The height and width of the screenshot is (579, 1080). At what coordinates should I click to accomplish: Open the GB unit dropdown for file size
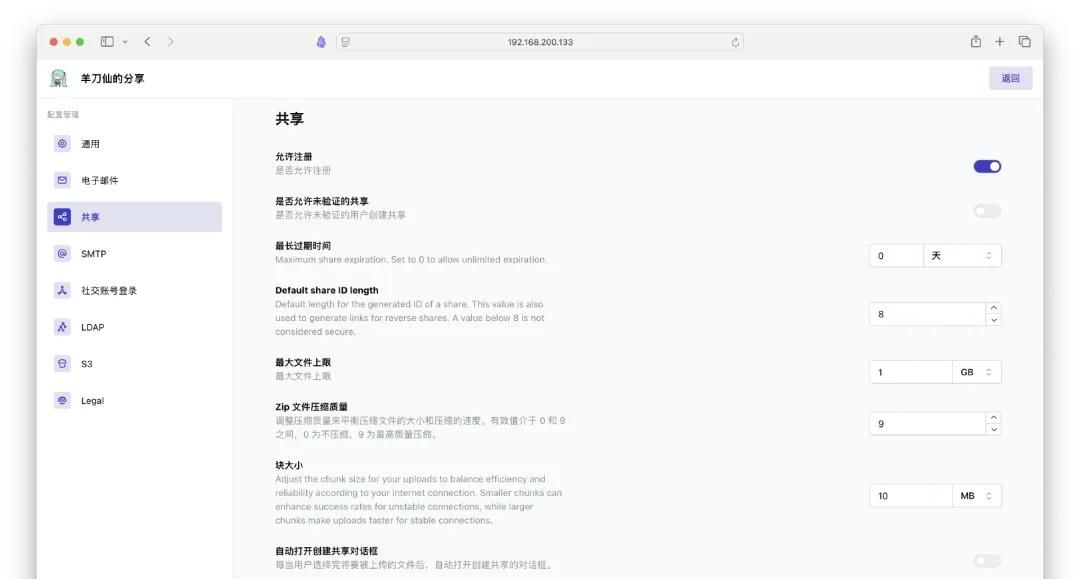(x=977, y=371)
